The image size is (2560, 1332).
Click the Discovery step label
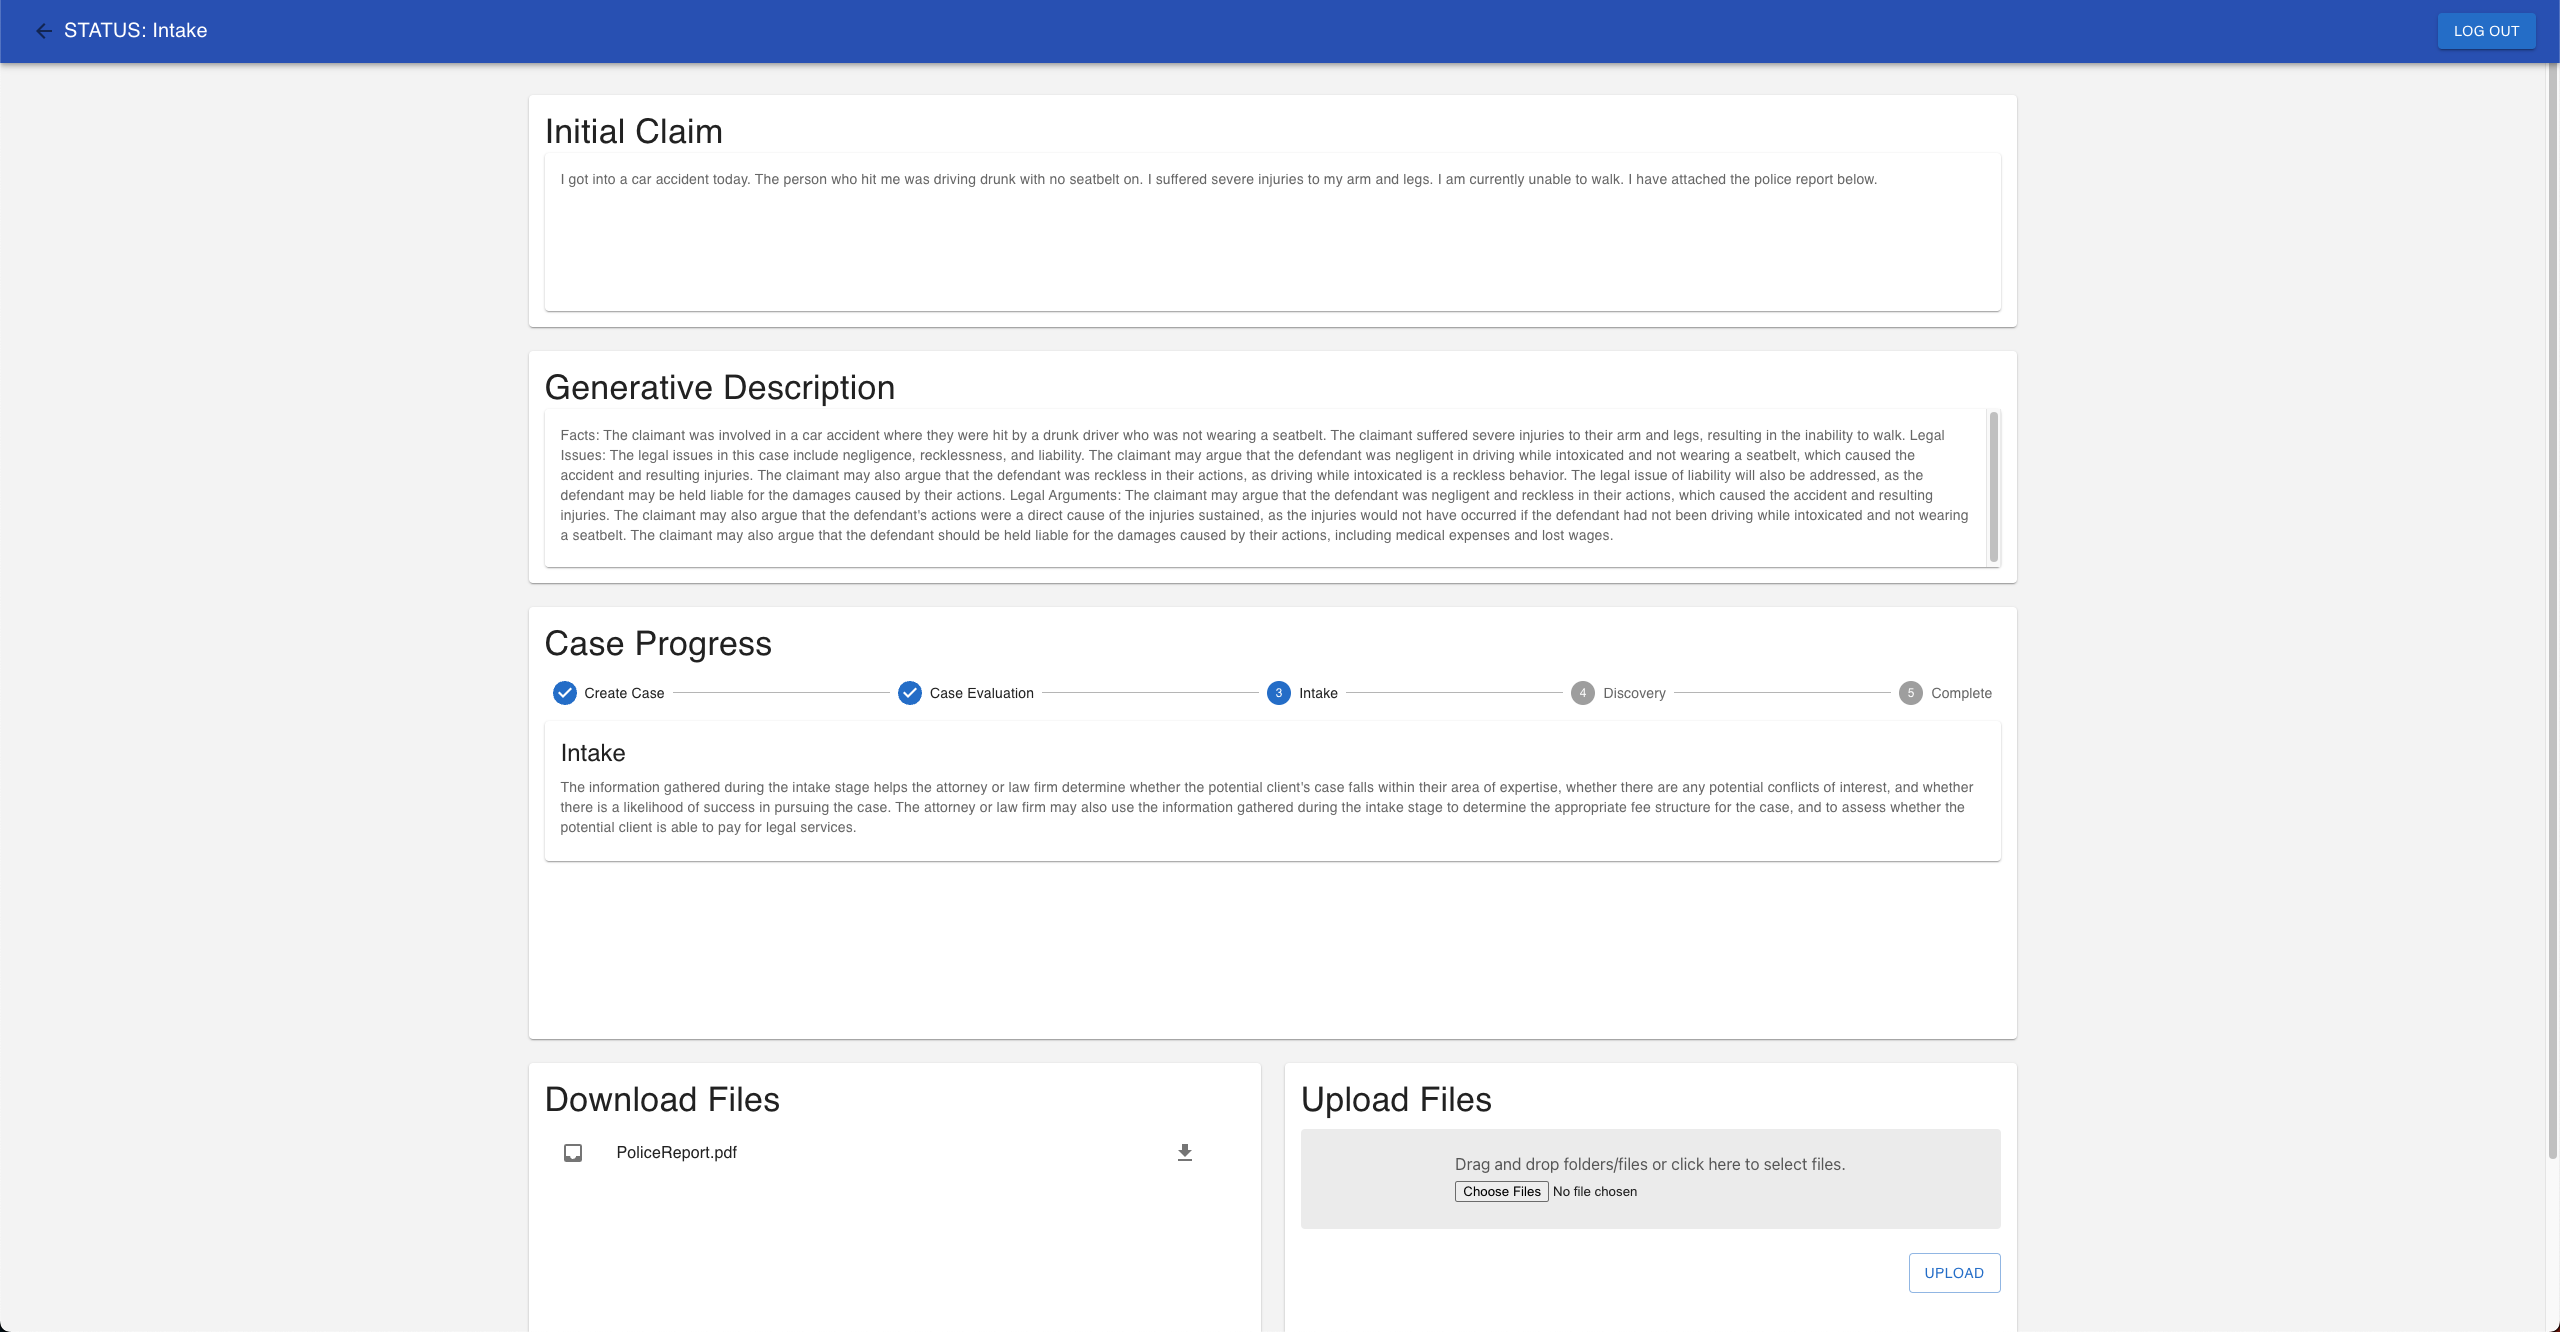pyautogui.click(x=1634, y=693)
